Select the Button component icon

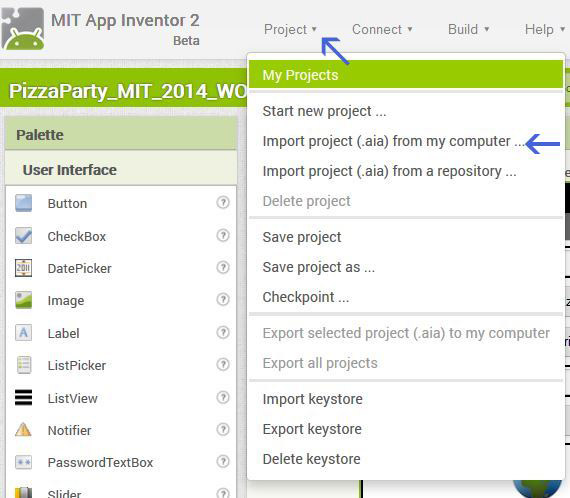point(23,203)
